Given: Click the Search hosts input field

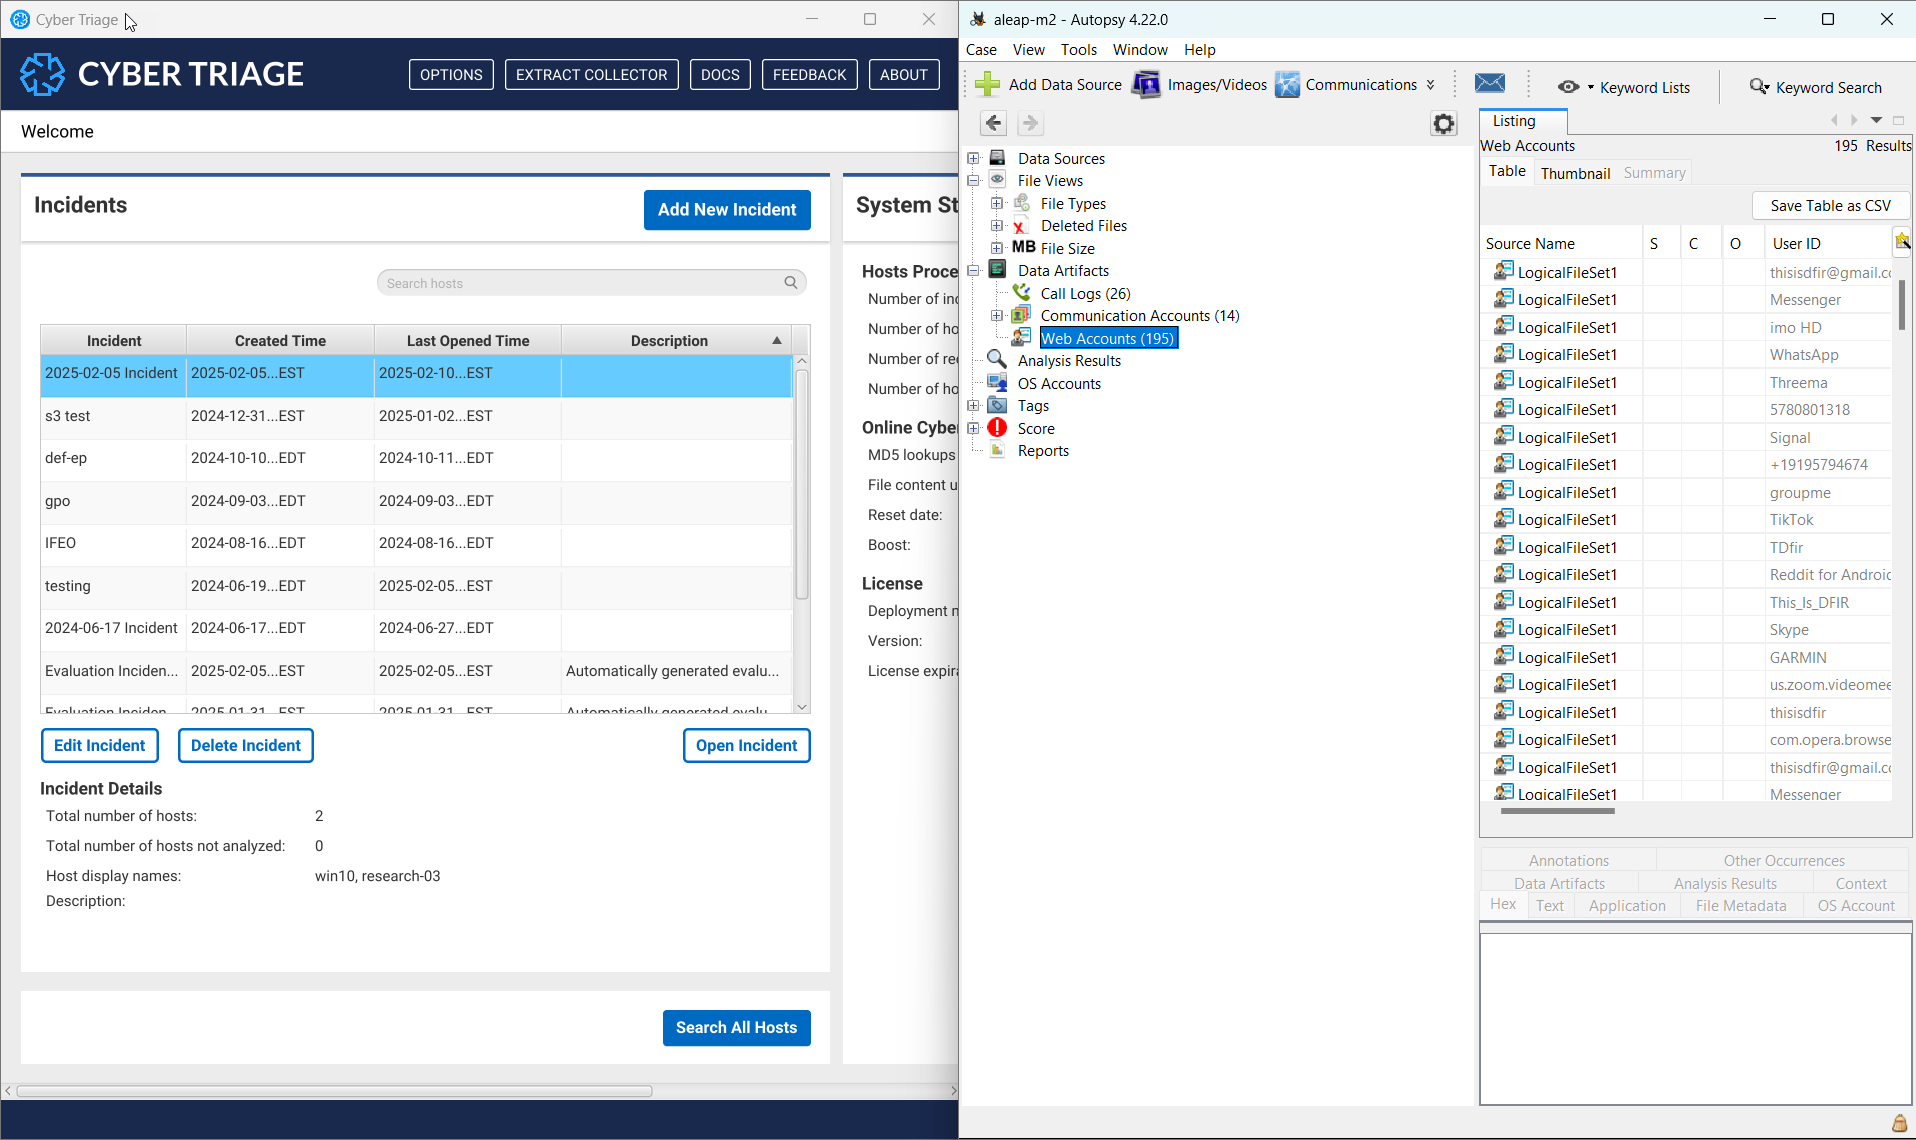Looking at the screenshot, I should [580, 283].
